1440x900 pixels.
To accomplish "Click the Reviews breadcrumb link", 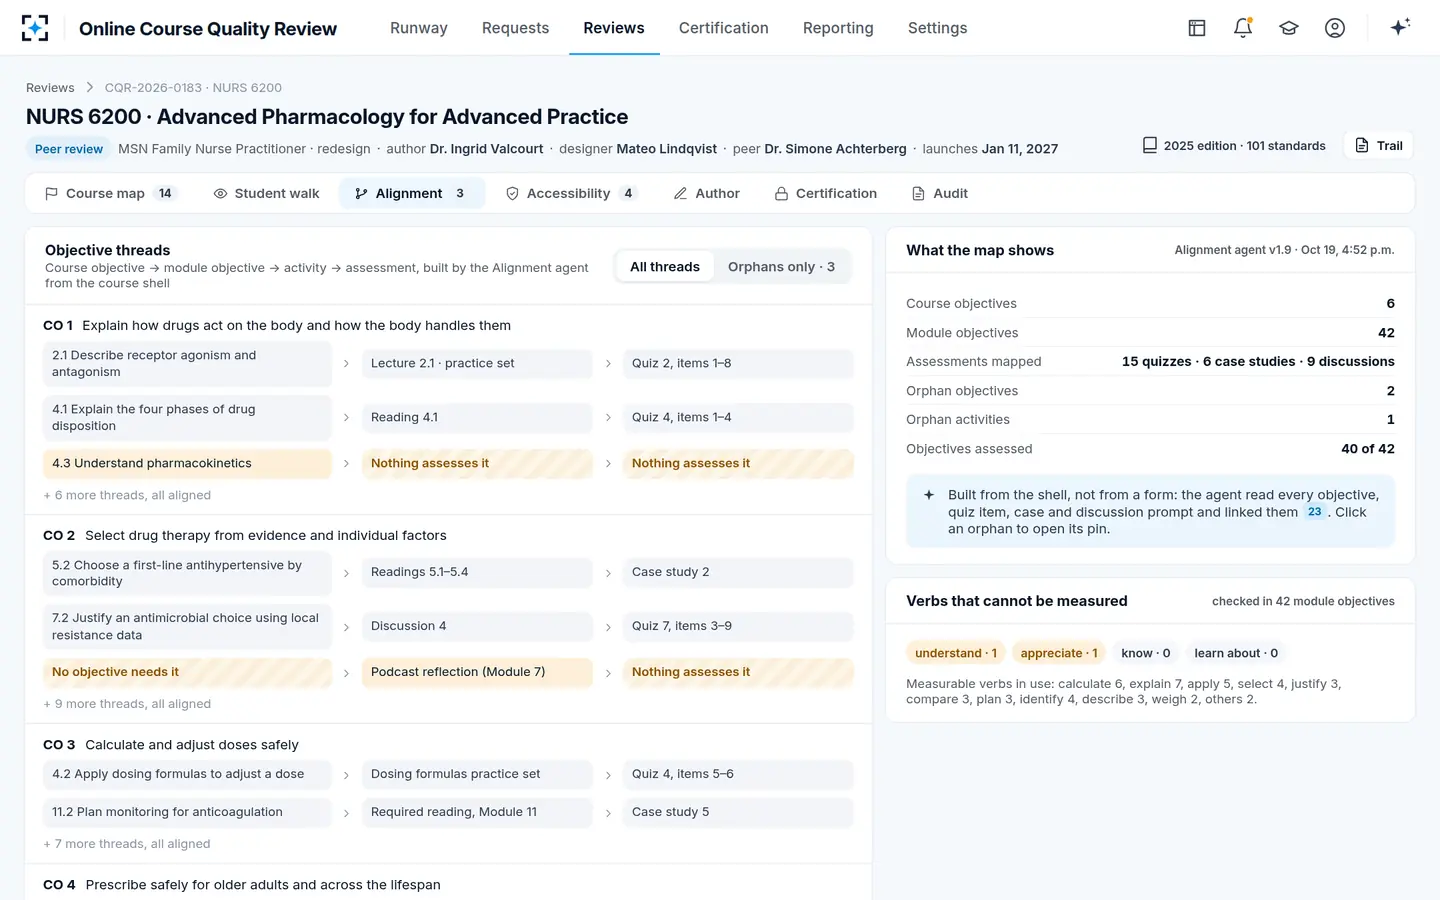I will point(50,88).
